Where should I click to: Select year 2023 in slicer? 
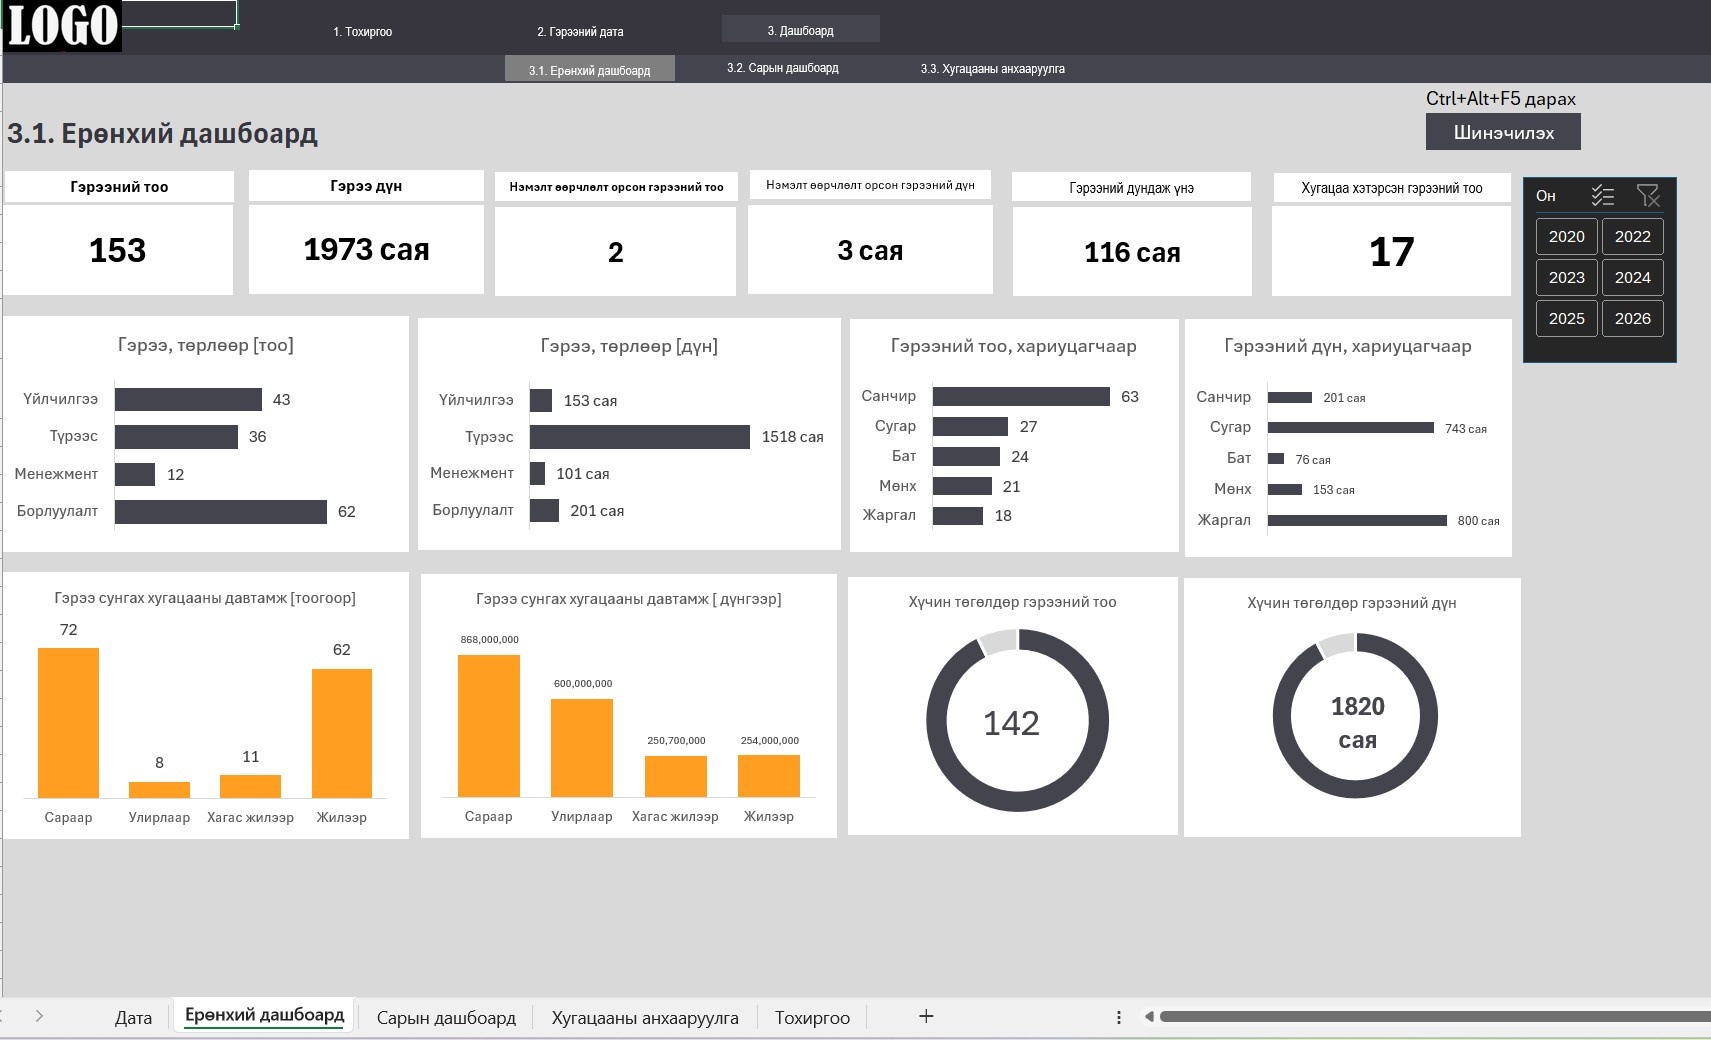click(x=1566, y=278)
